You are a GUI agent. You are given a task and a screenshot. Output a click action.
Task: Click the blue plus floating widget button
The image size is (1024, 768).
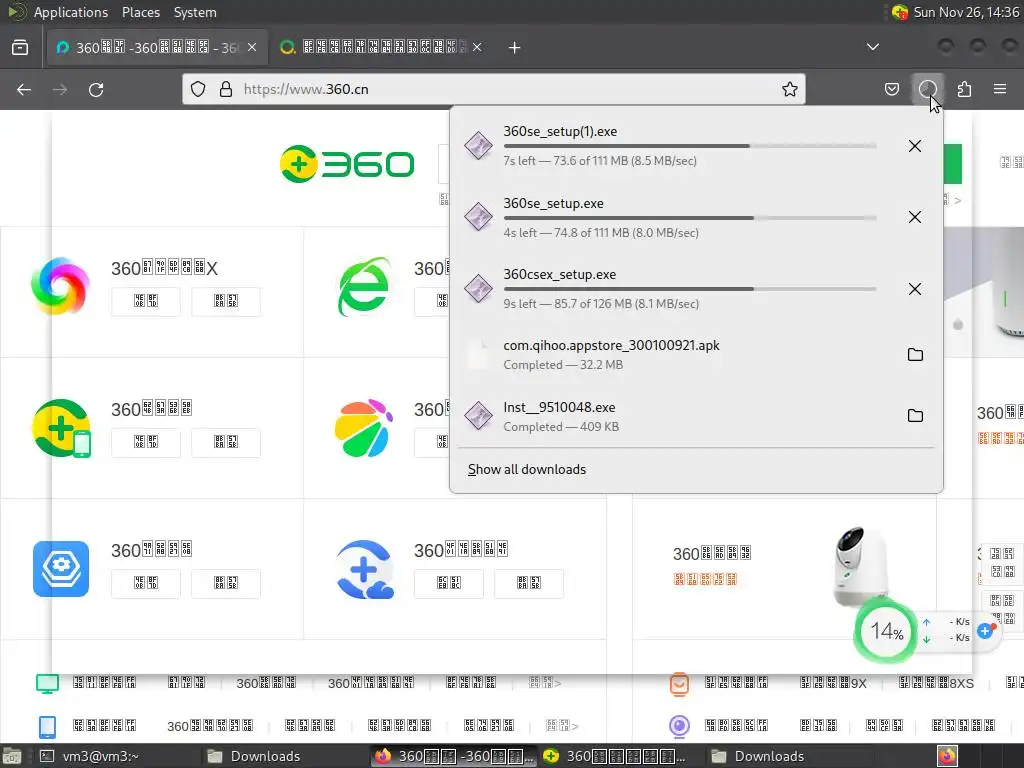point(985,631)
